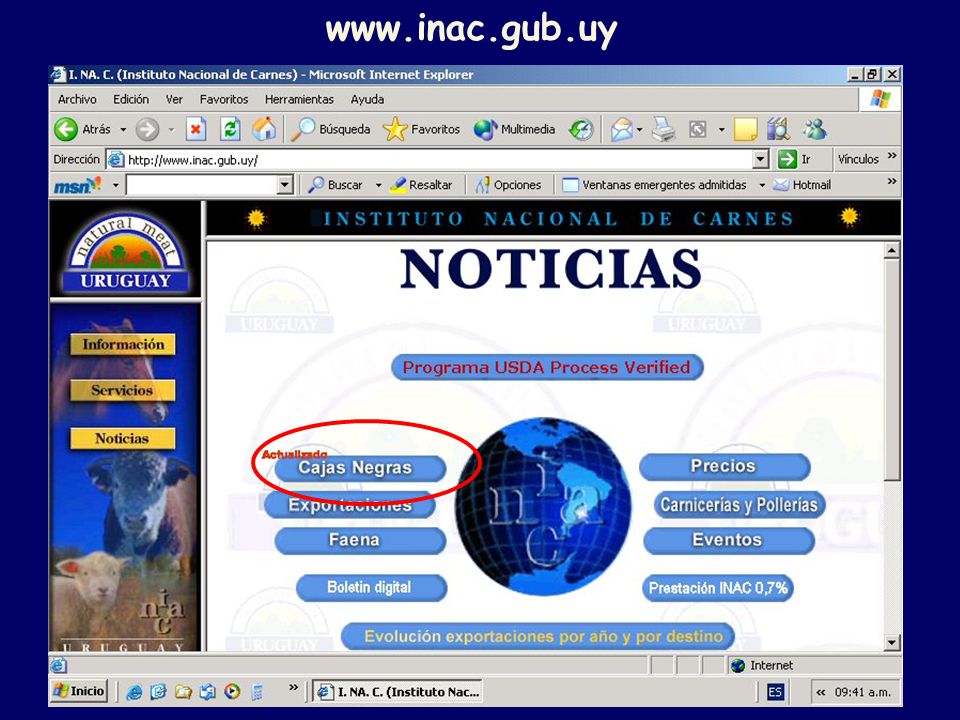Open Prestación INAC 0,7% button

point(718,588)
